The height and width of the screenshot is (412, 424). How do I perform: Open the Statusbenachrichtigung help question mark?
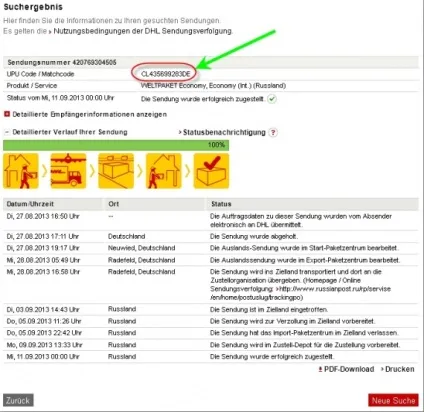point(273,132)
